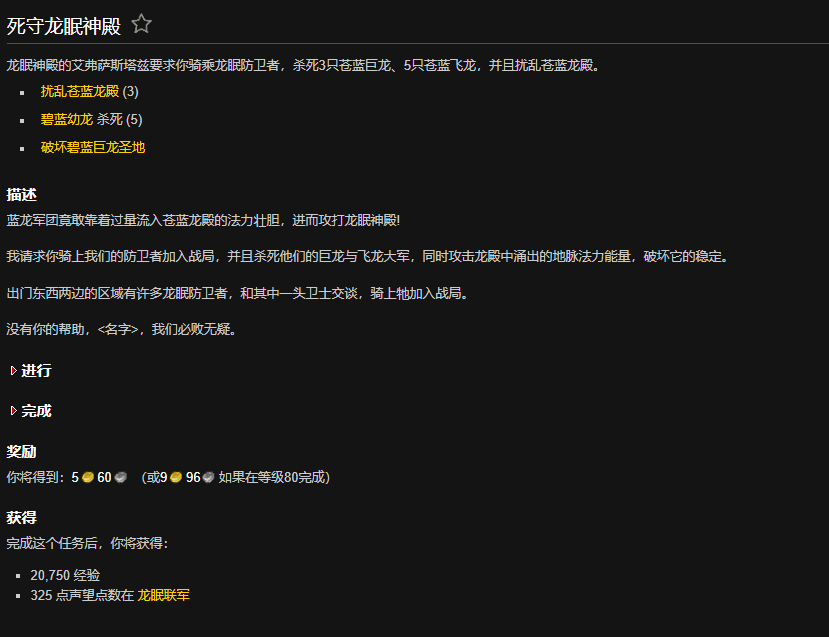Open the 扰乱苍蓝龙殿 objective link
This screenshot has height=637, width=829.
pos(80,90)
